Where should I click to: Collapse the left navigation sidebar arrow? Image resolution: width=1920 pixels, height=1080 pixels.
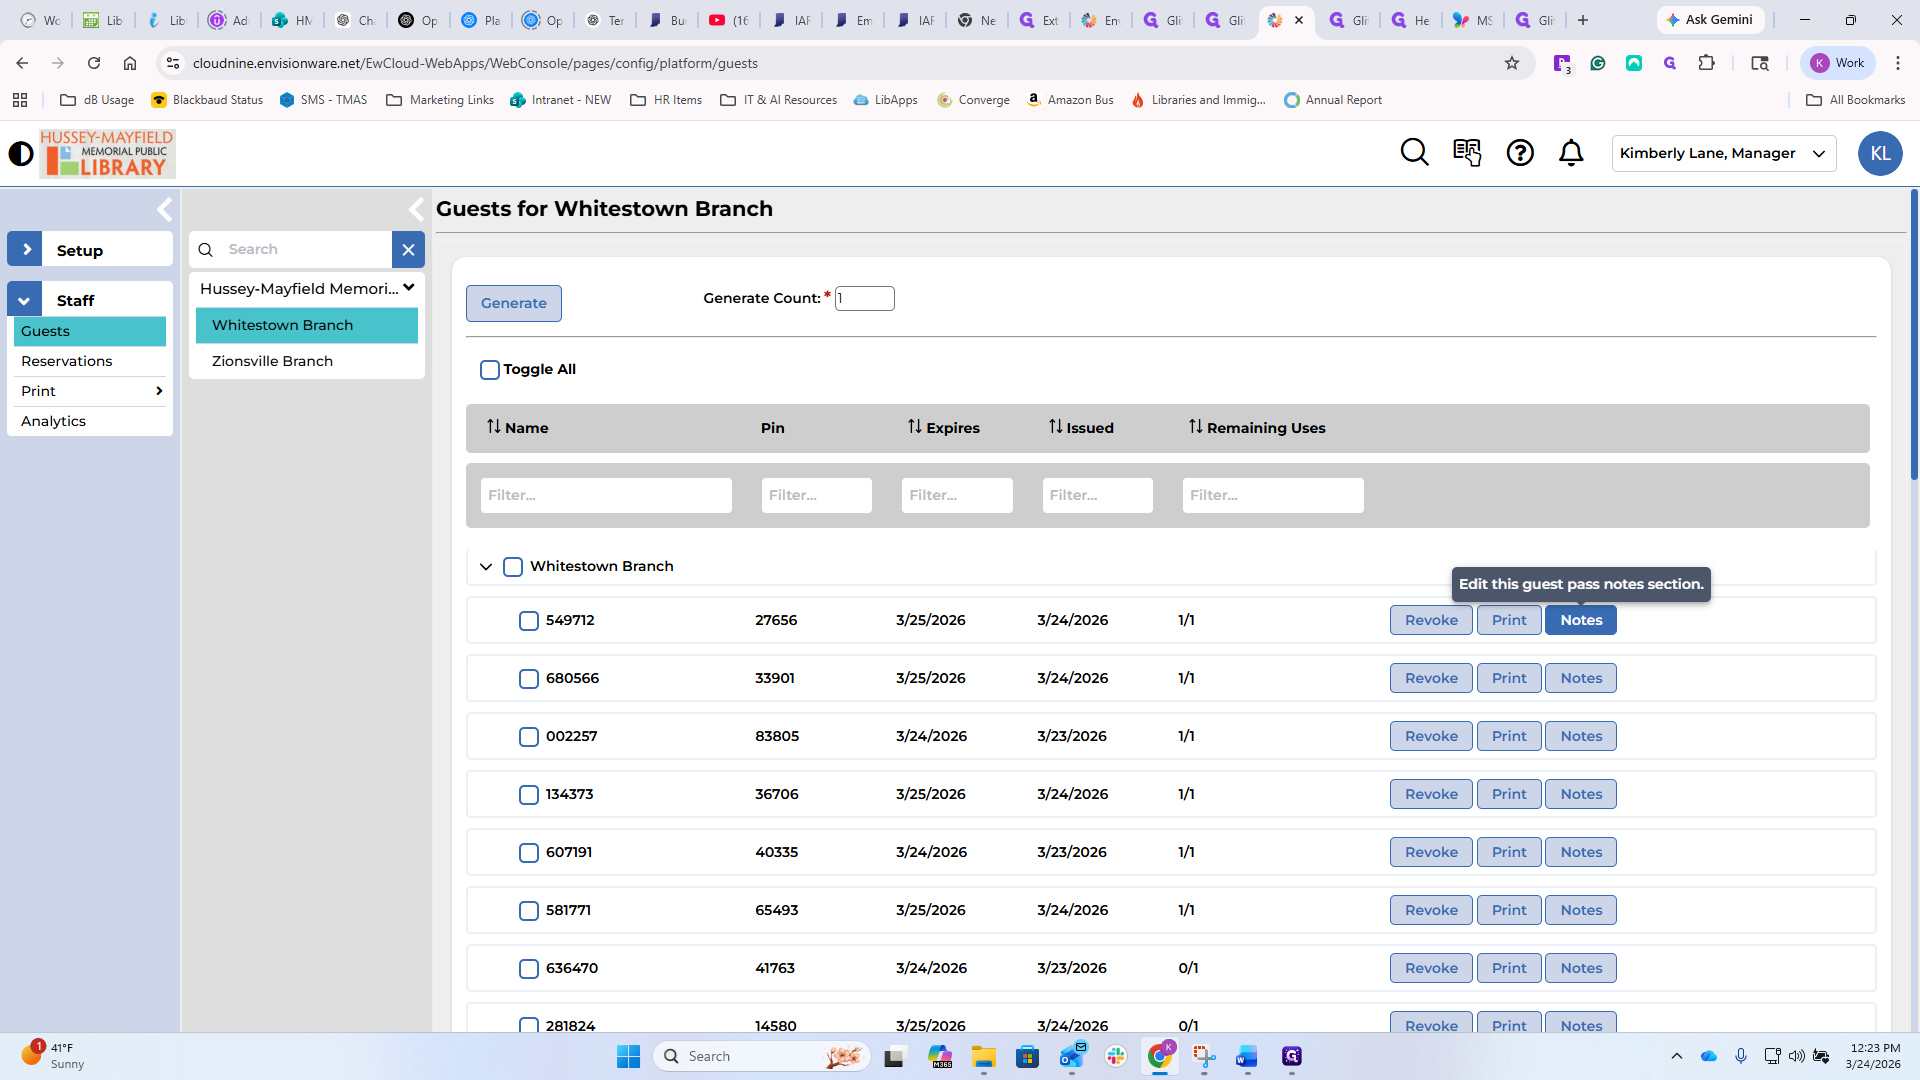[165, 209]
